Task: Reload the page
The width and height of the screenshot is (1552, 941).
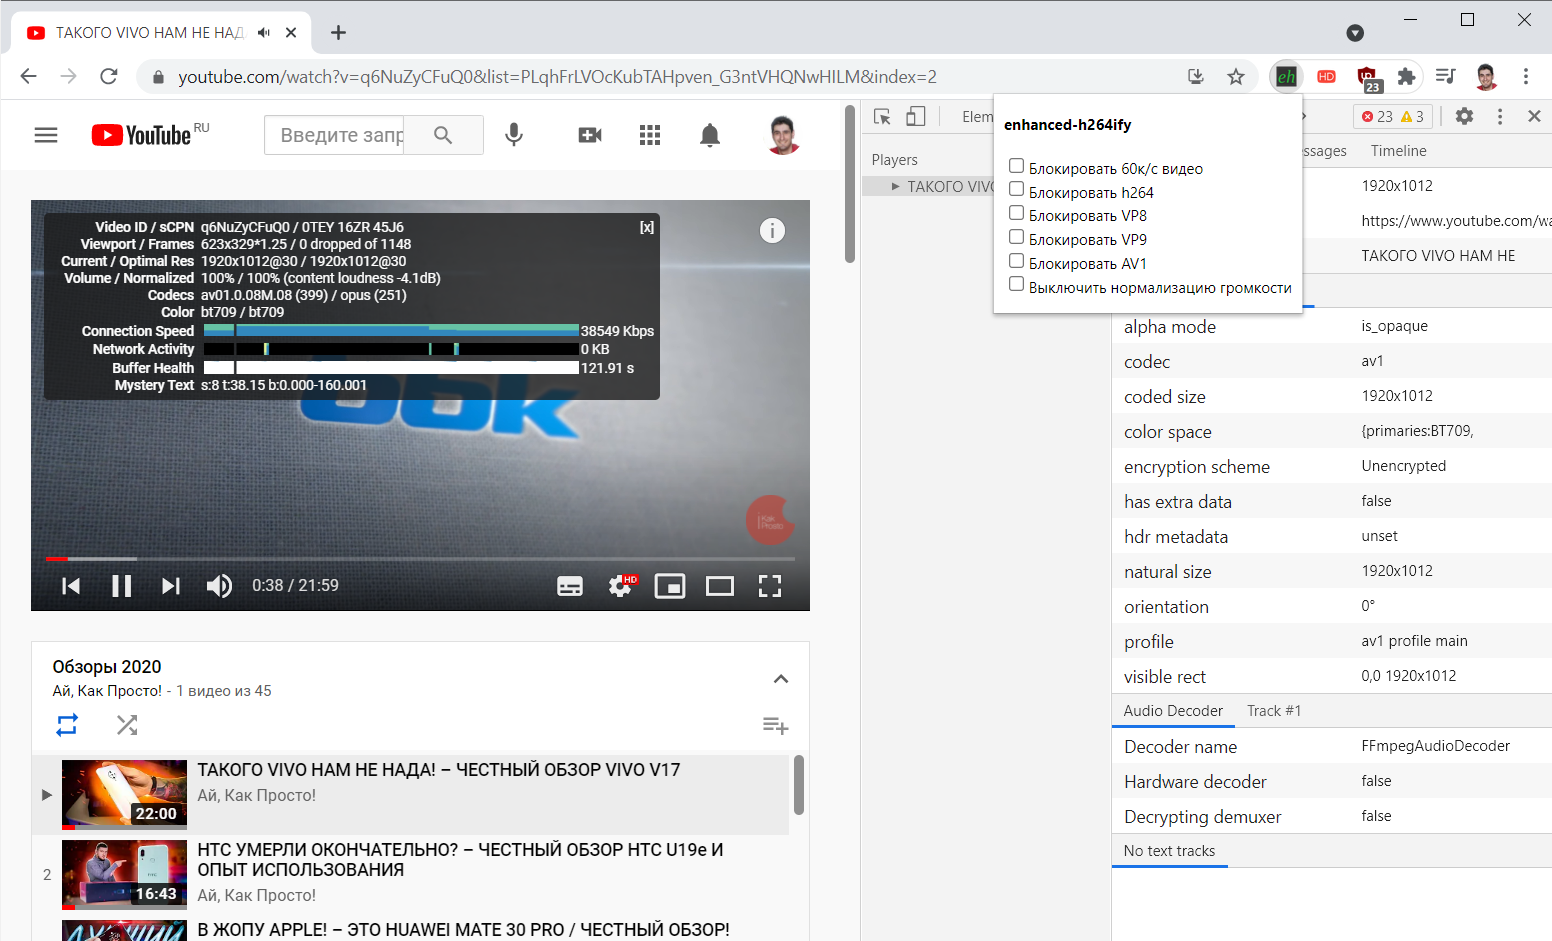Action: (109, 77)
